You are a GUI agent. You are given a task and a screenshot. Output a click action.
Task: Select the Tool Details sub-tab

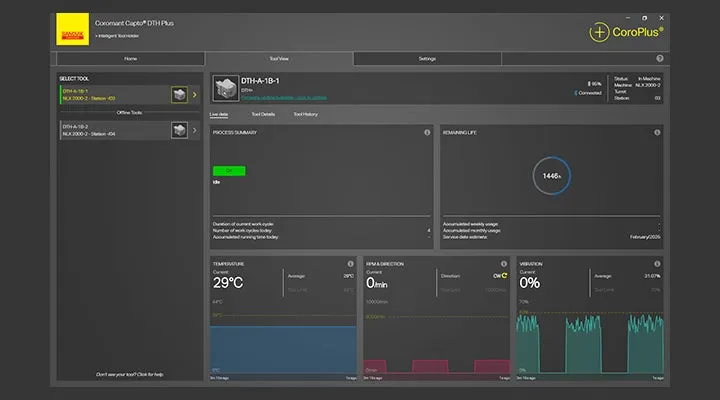(263, 114)
